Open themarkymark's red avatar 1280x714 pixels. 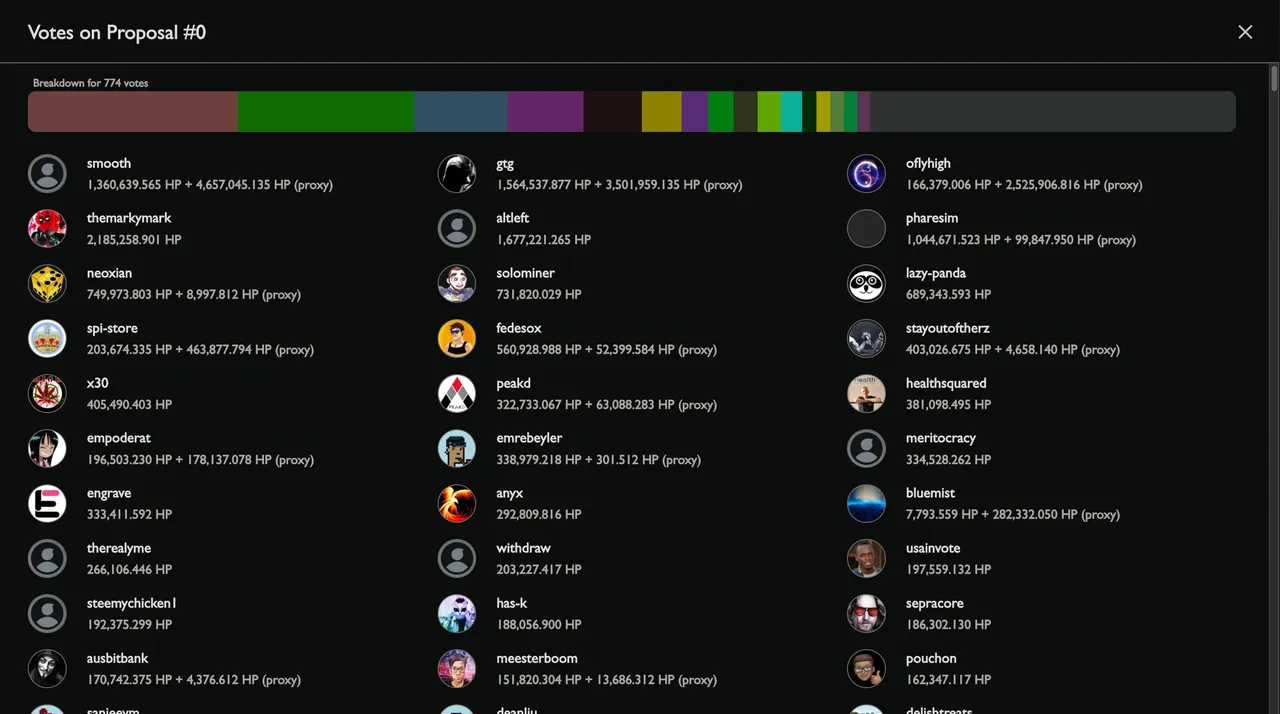tap(47, 229)
